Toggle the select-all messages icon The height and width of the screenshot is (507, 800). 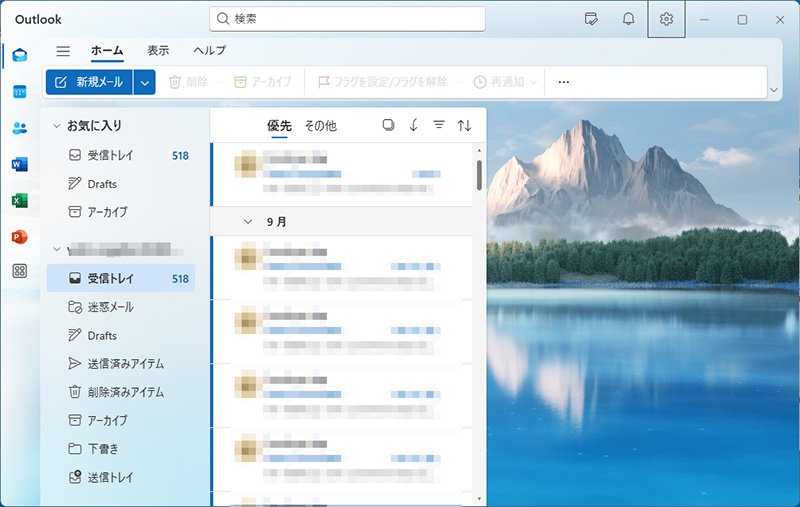tap(389, 125)
